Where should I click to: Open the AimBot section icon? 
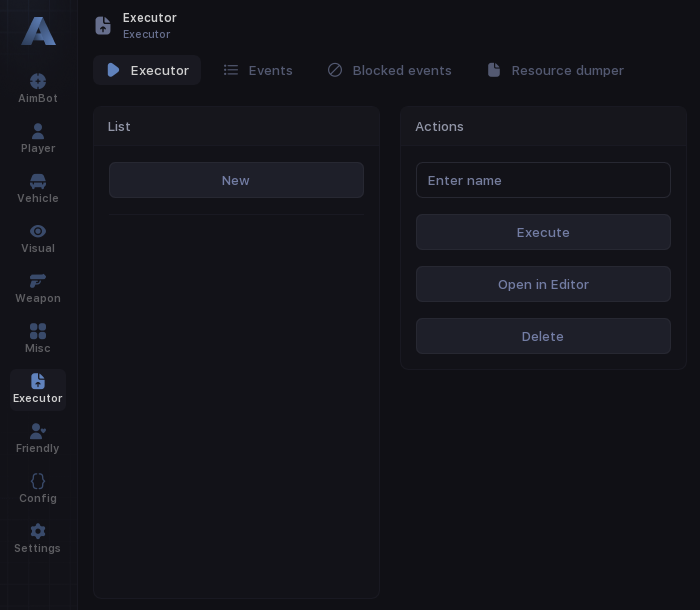[x=38, y=81]
